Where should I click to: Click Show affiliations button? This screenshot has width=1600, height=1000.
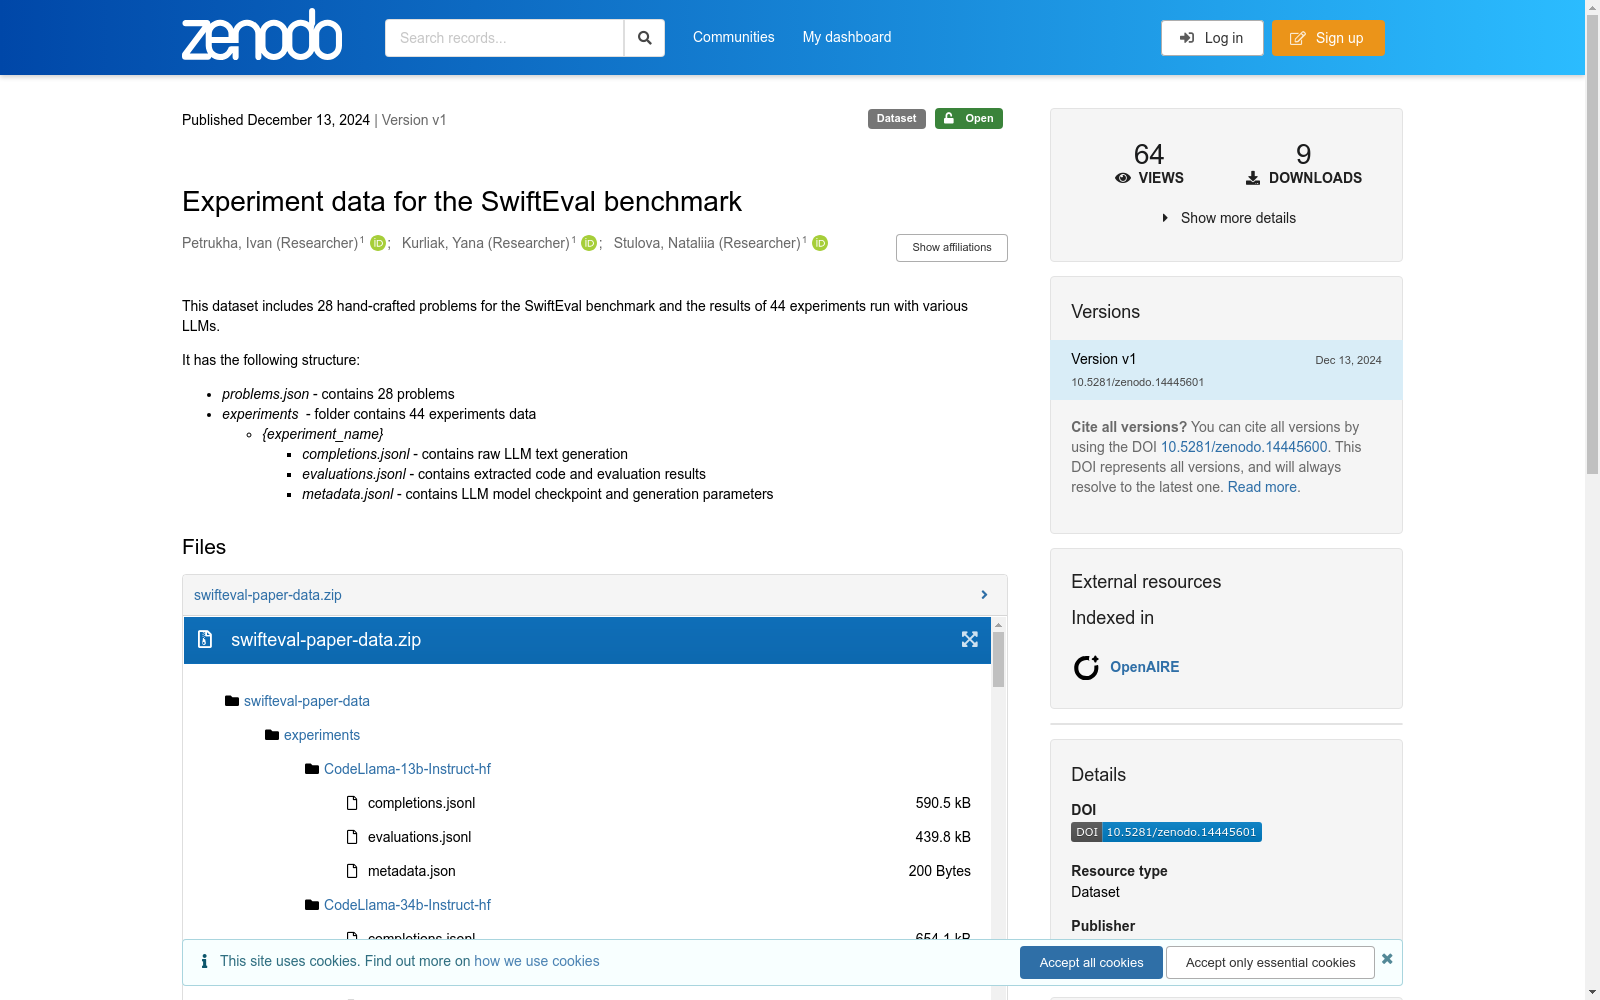click(x=952, y=248)
